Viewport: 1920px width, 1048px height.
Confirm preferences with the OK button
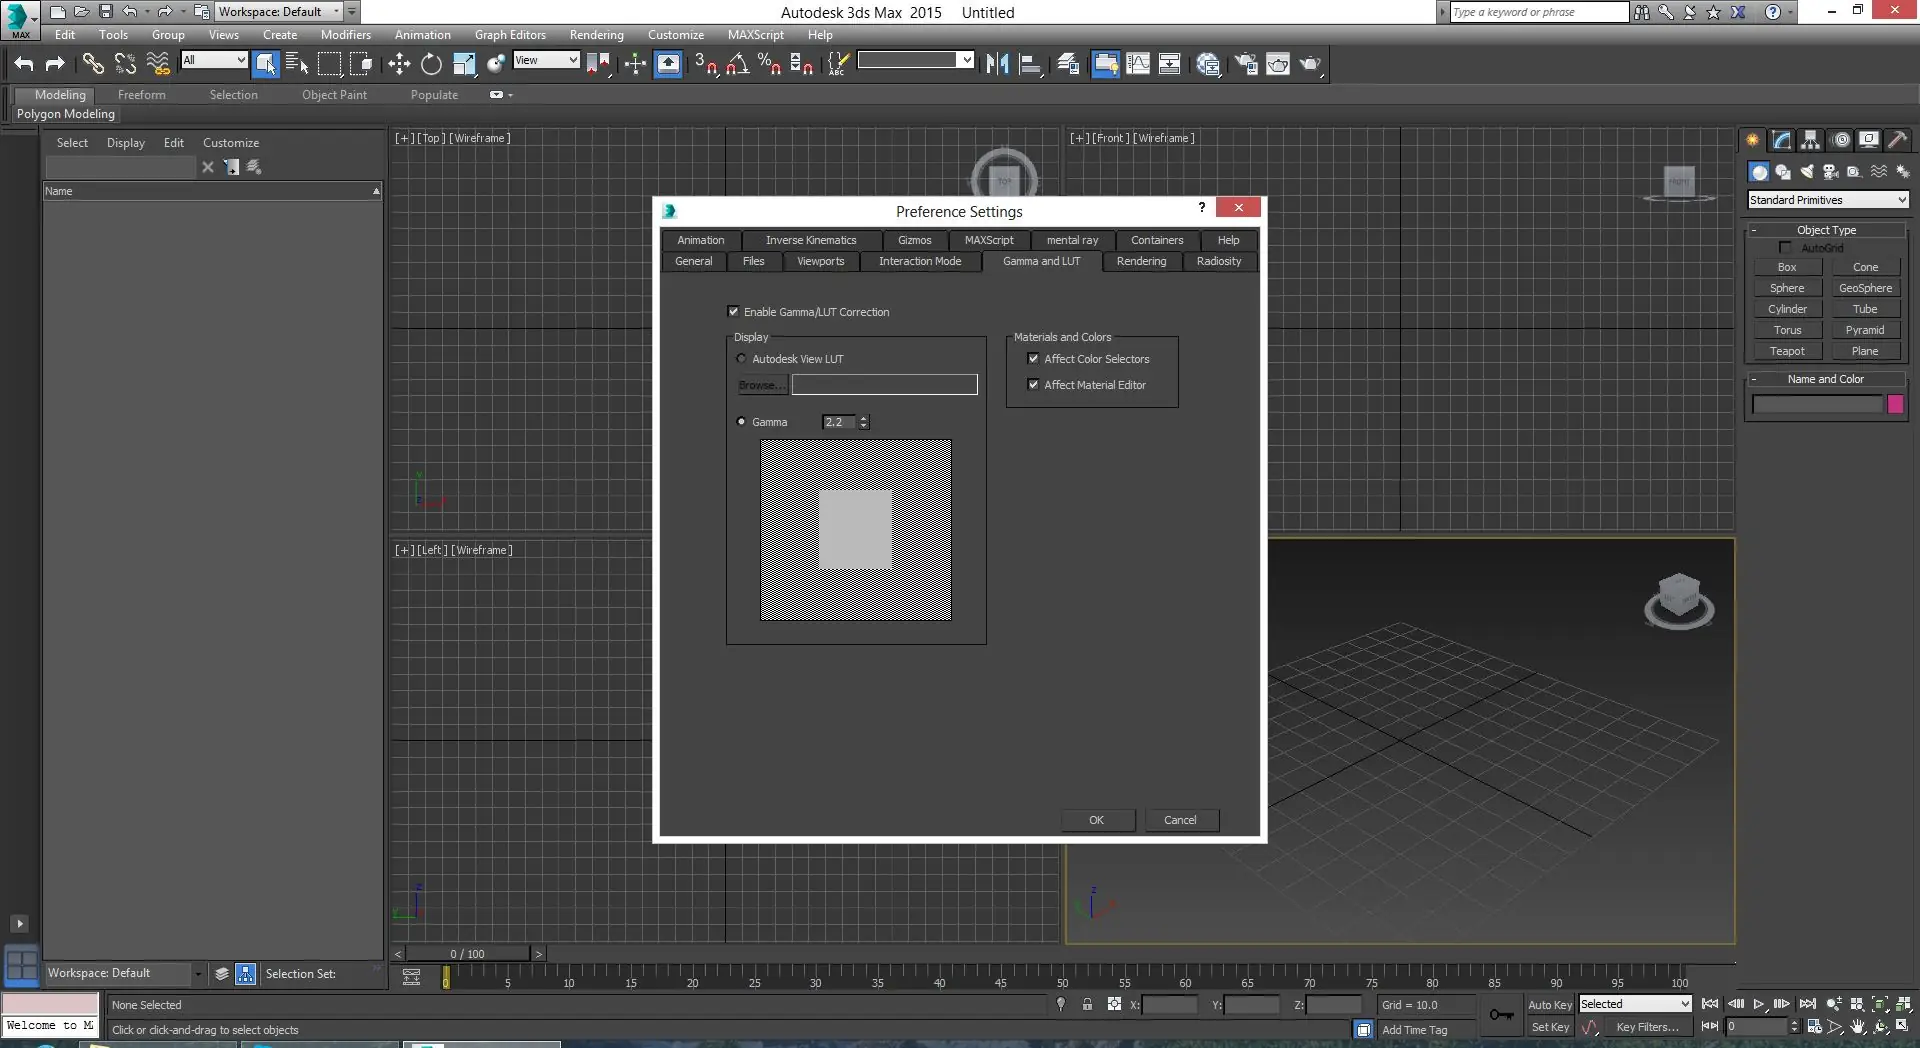coord(1096,820)
